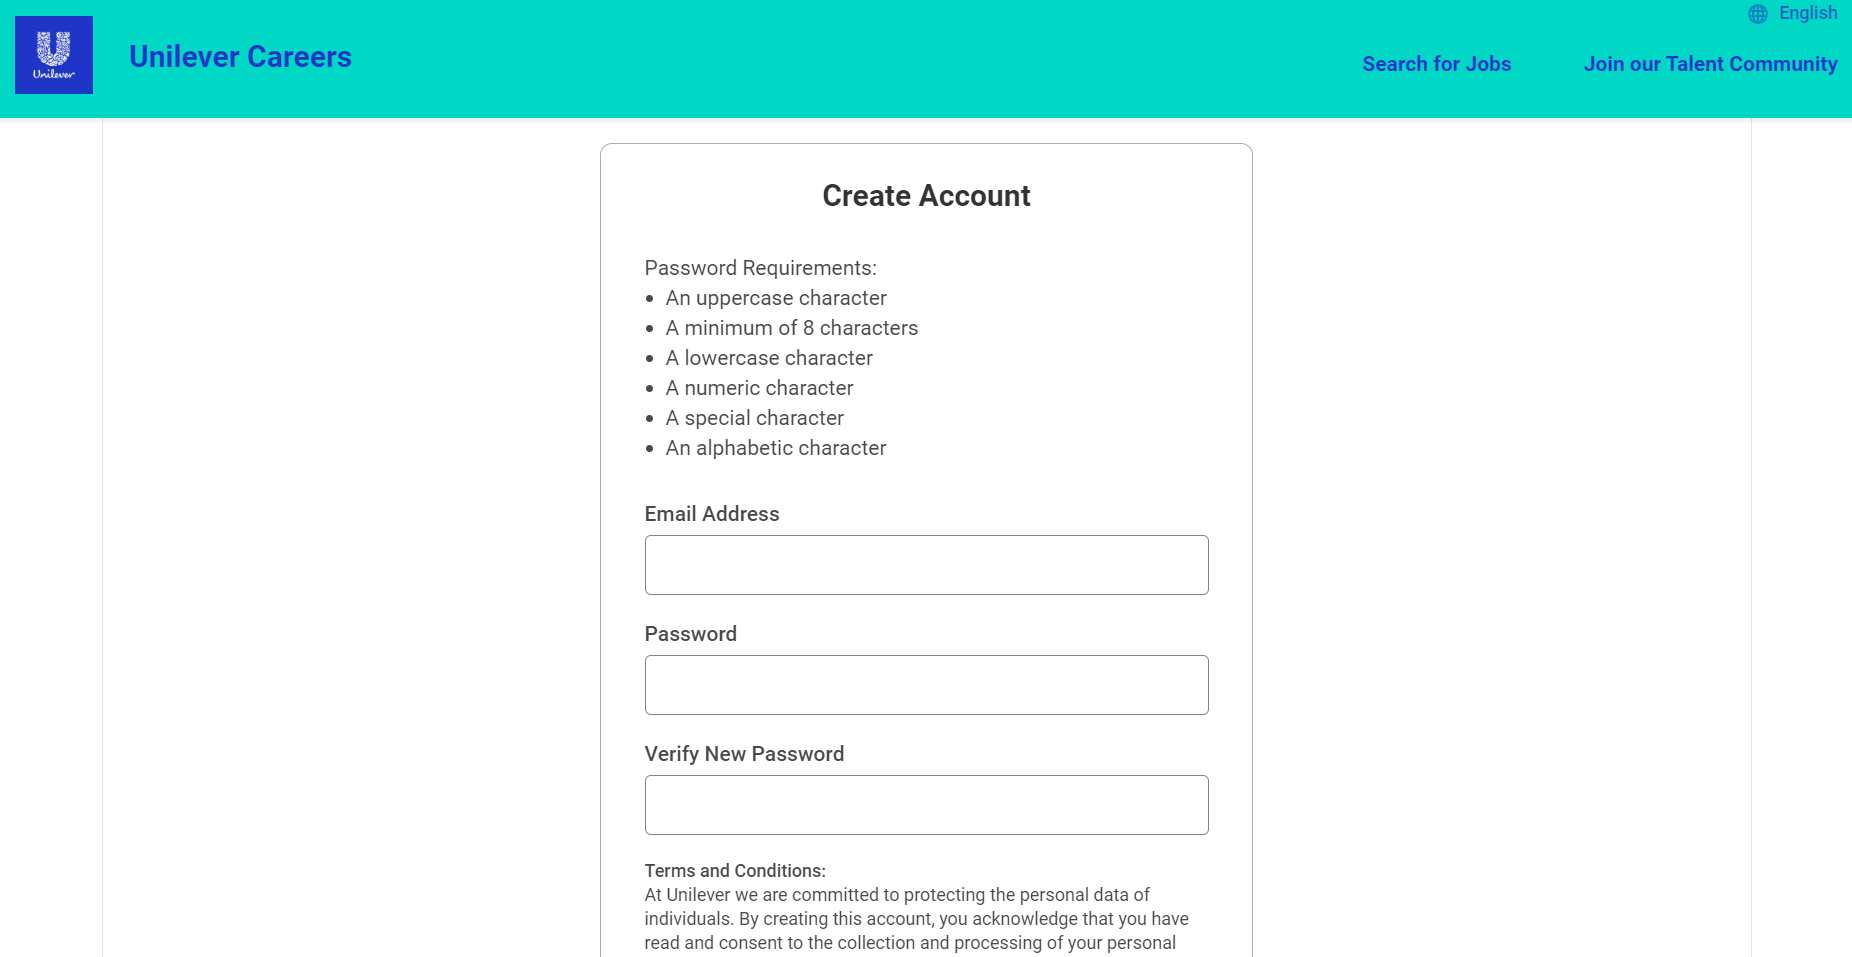Click the Create Account heading
The height and width of the screenshot is (957, 1852).
coord(926,196)
